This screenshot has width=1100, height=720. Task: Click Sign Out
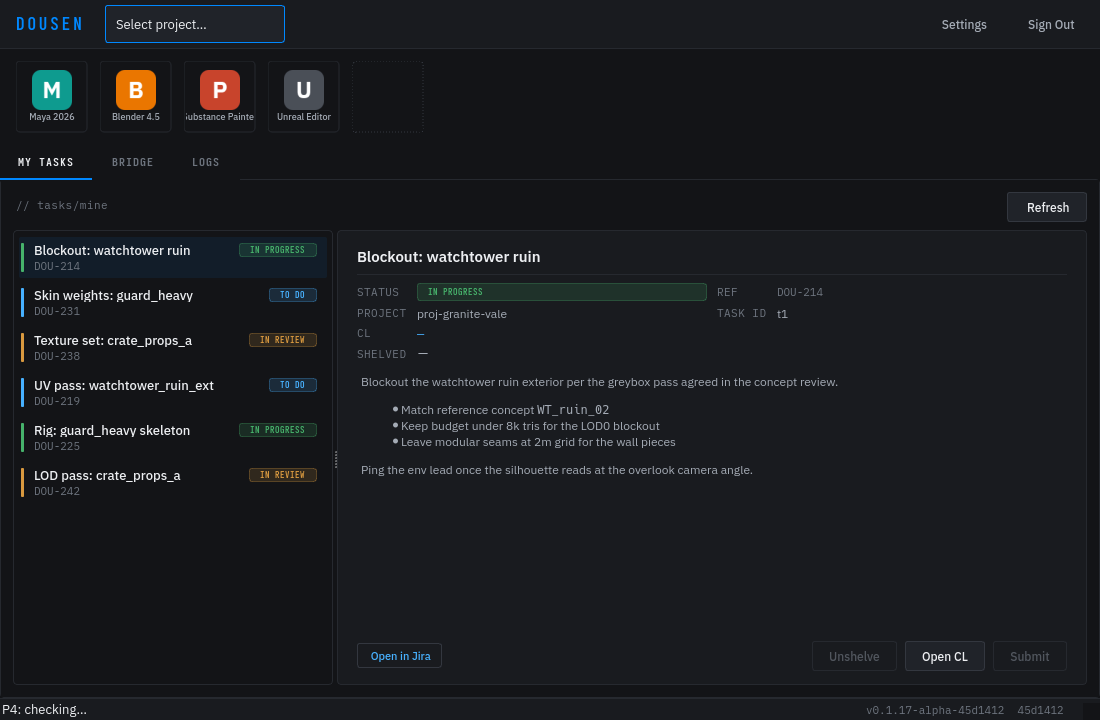(1051, 25)
